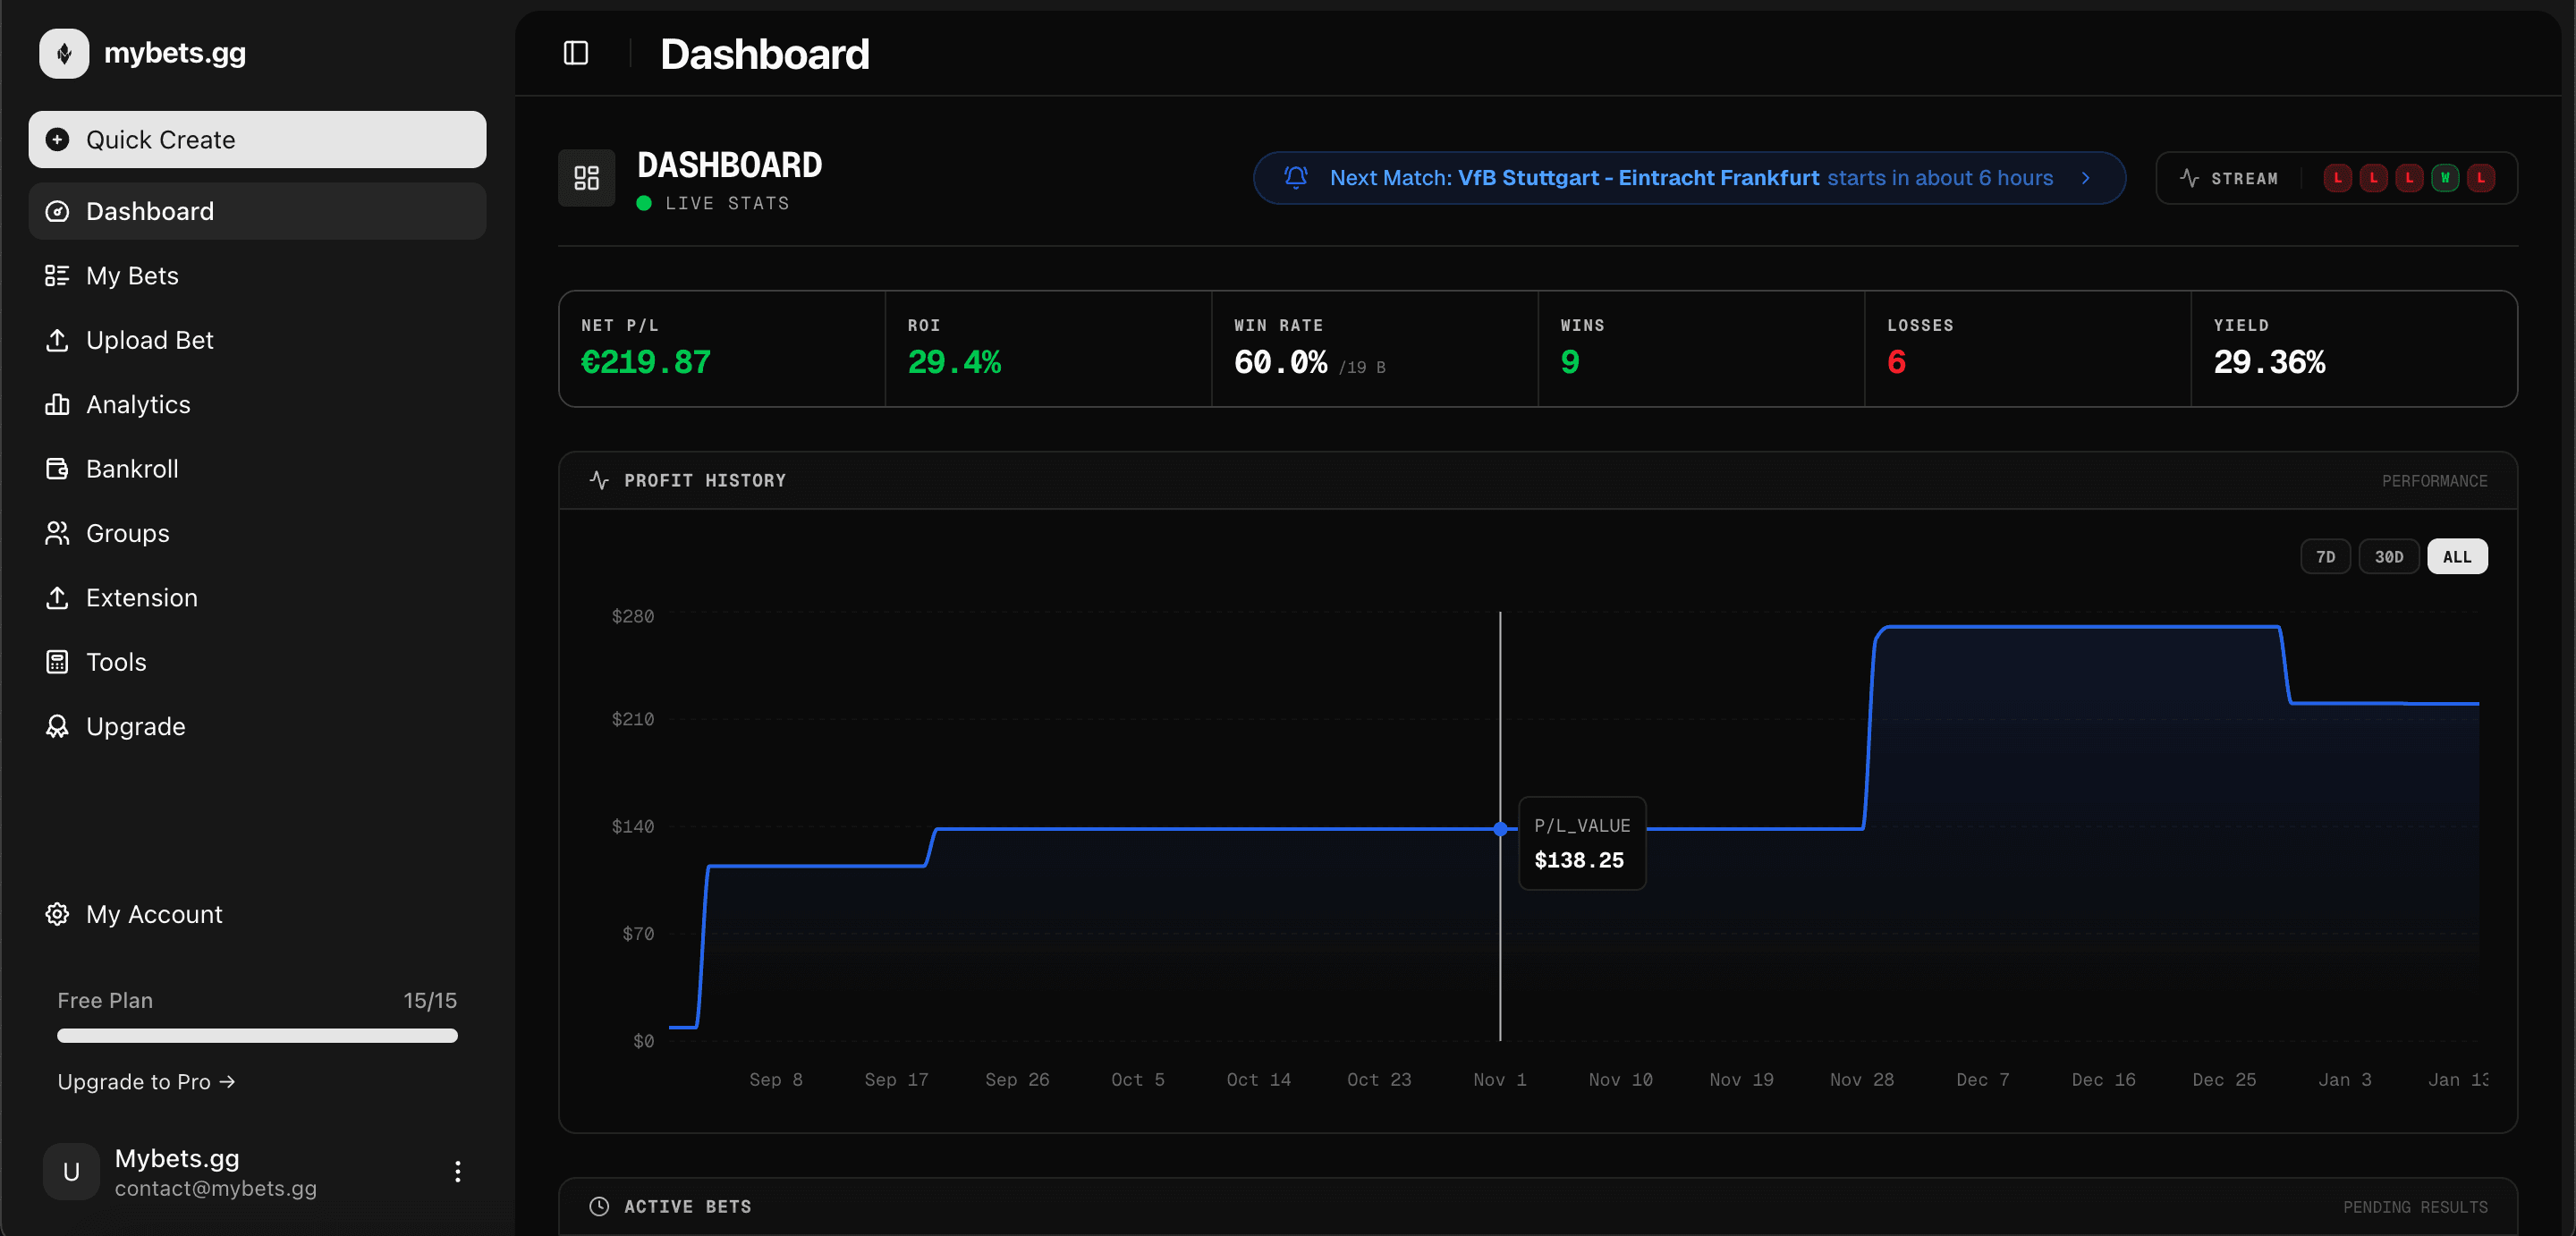Open Extension via its upload icon
Screen dimensions: 2576x1236
click(58, 597)
